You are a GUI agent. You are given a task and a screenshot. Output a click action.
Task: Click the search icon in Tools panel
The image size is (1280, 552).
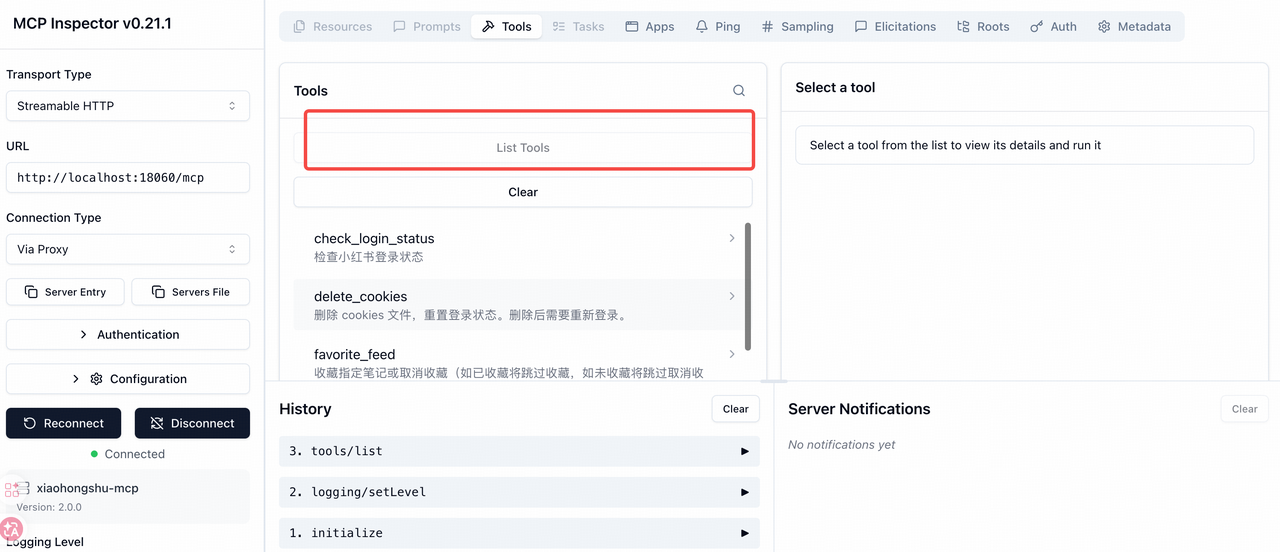coord(739,91)
